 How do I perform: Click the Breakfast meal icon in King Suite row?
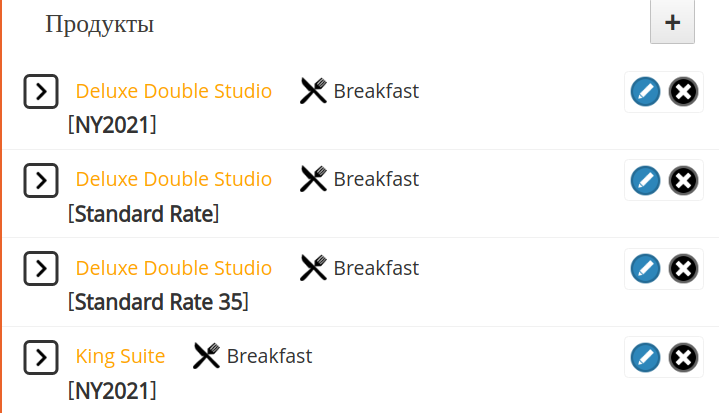coord(206,356)
